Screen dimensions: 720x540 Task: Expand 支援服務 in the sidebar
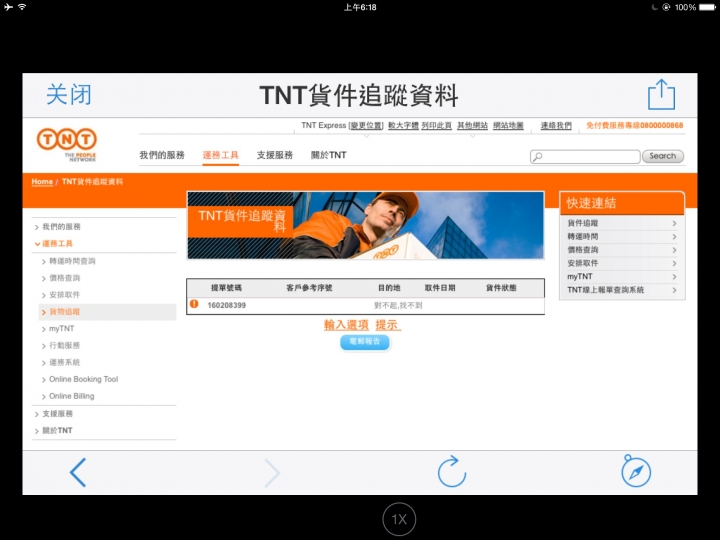pos(57,414)
